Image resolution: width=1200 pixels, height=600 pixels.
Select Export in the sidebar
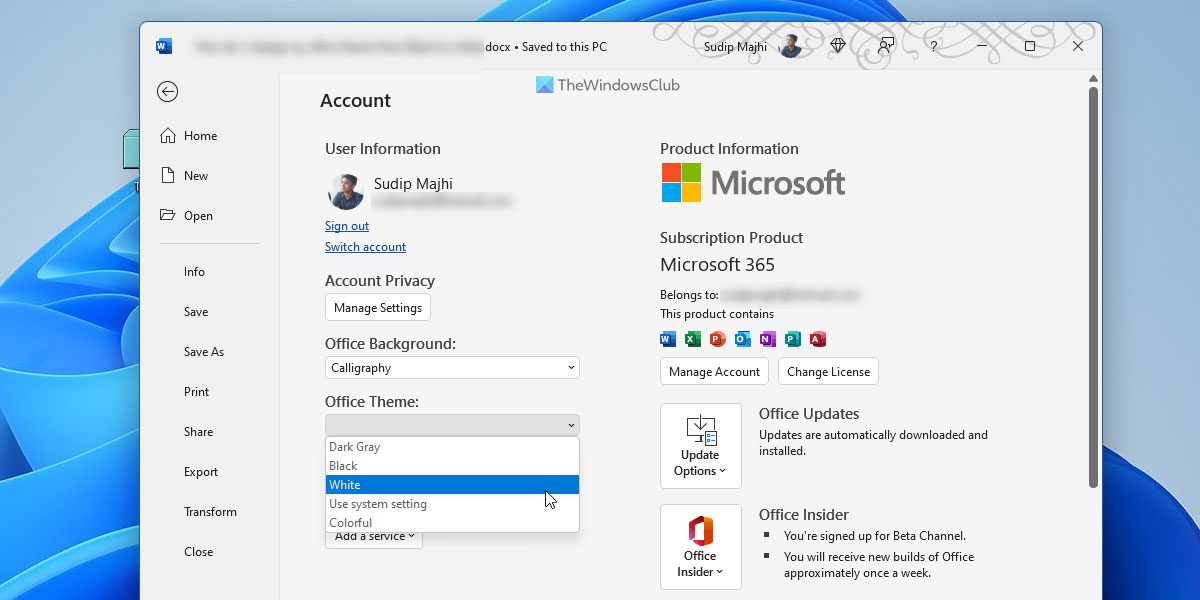pos(201,472)
